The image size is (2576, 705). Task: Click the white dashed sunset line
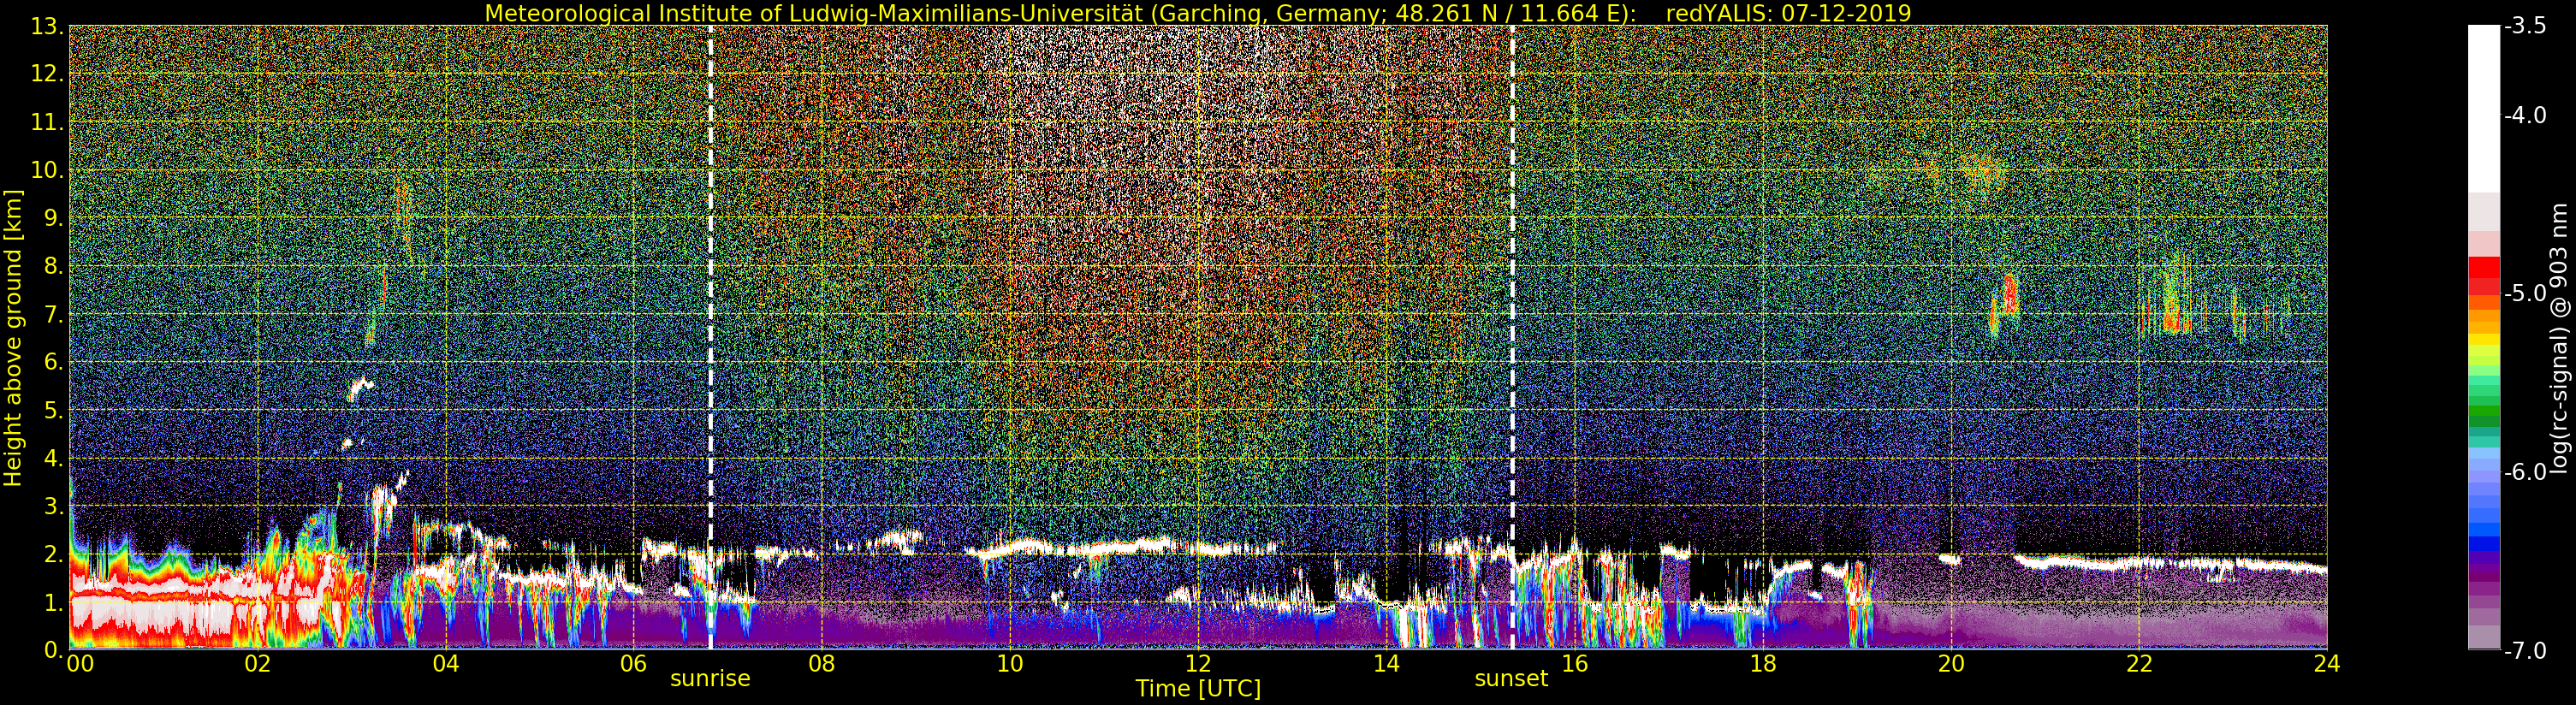(1512, 337)
